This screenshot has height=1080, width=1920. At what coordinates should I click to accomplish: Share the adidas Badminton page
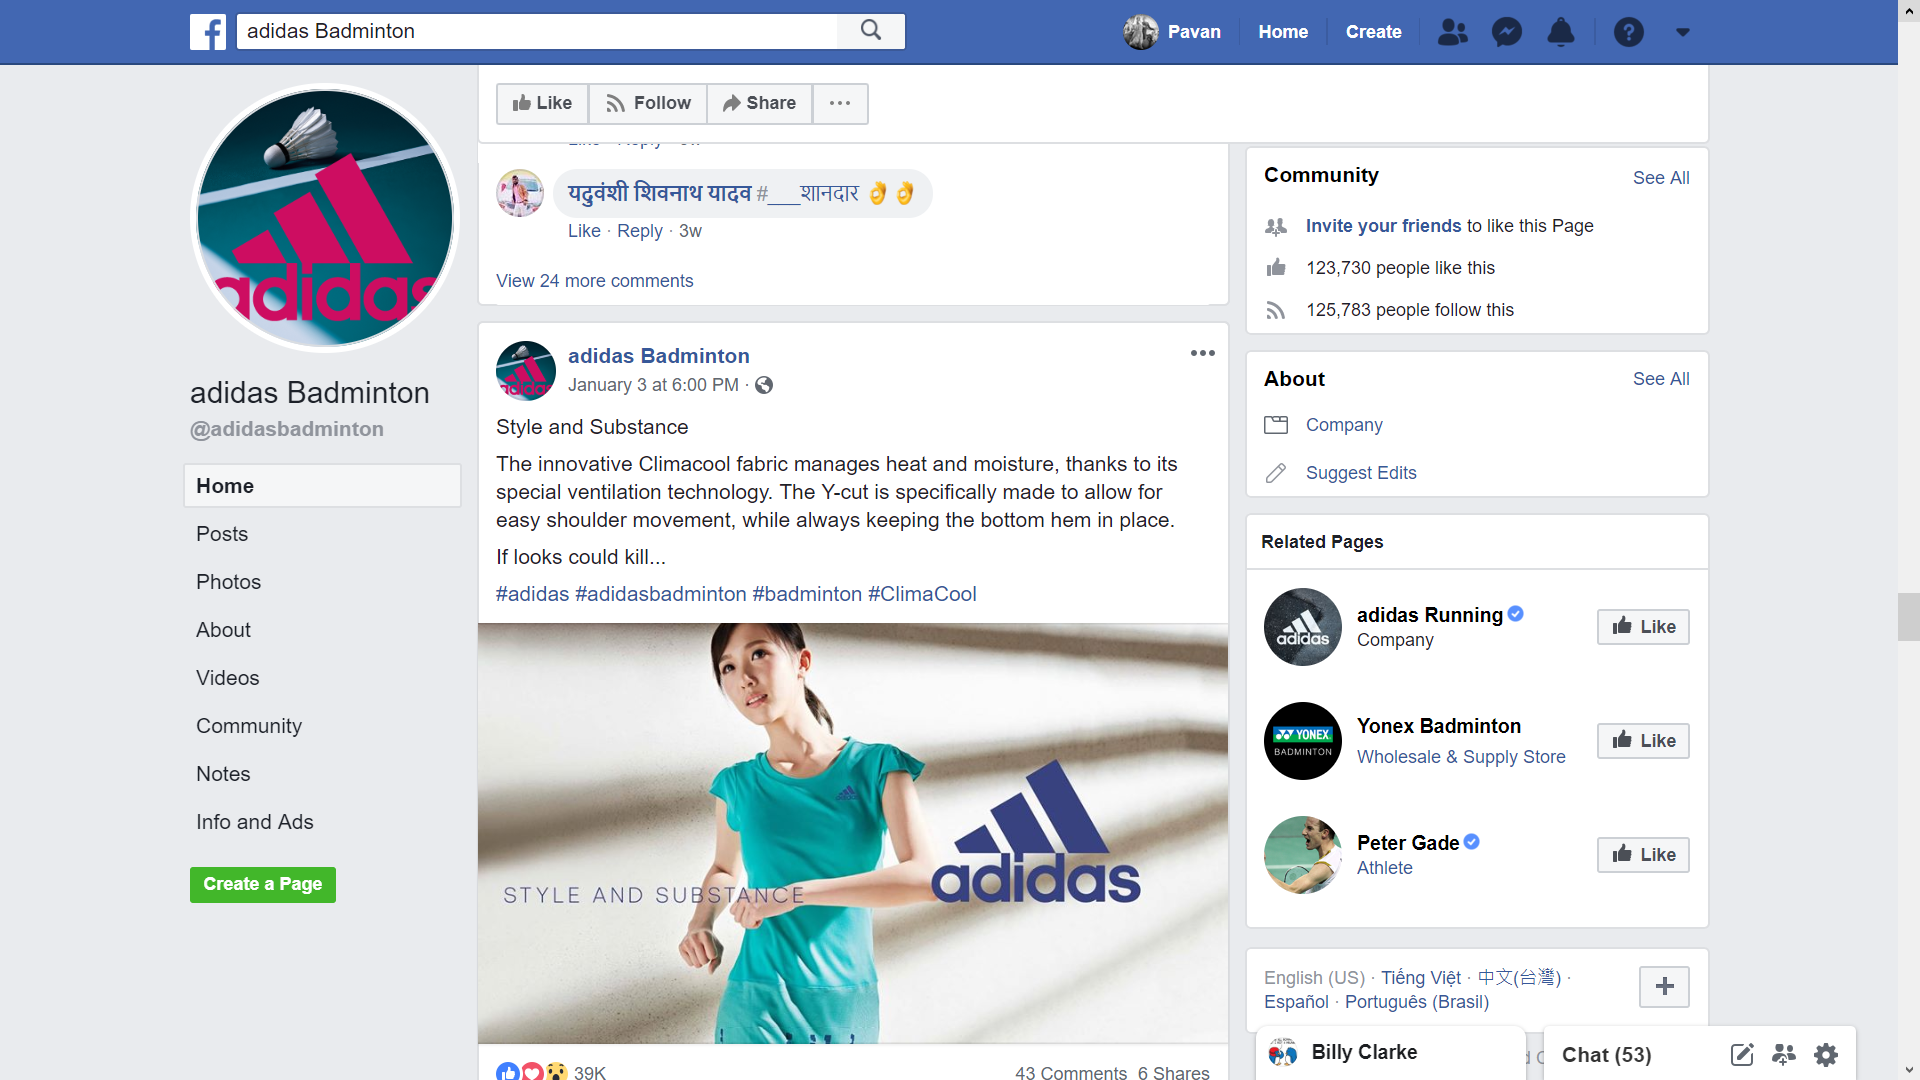coord(759,103)
